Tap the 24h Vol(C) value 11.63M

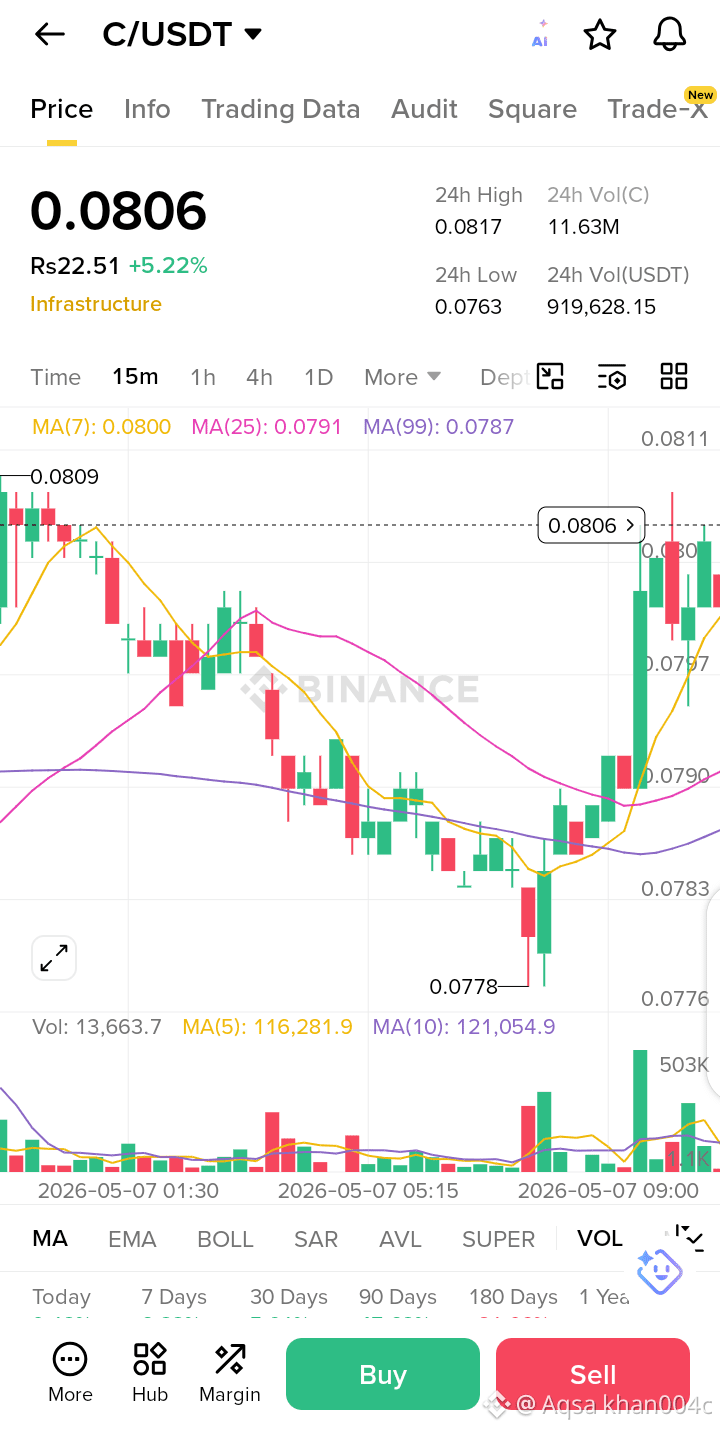(583, 227)
